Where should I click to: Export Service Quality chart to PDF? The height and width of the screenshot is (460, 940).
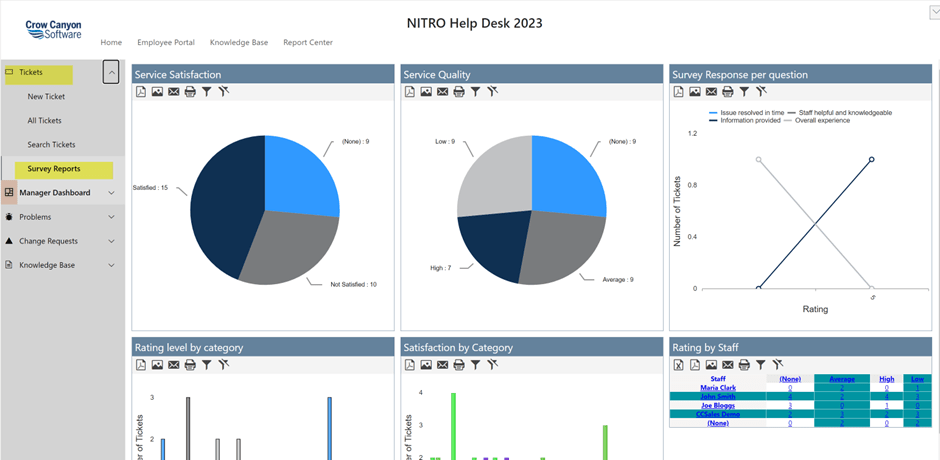point(409,92)
